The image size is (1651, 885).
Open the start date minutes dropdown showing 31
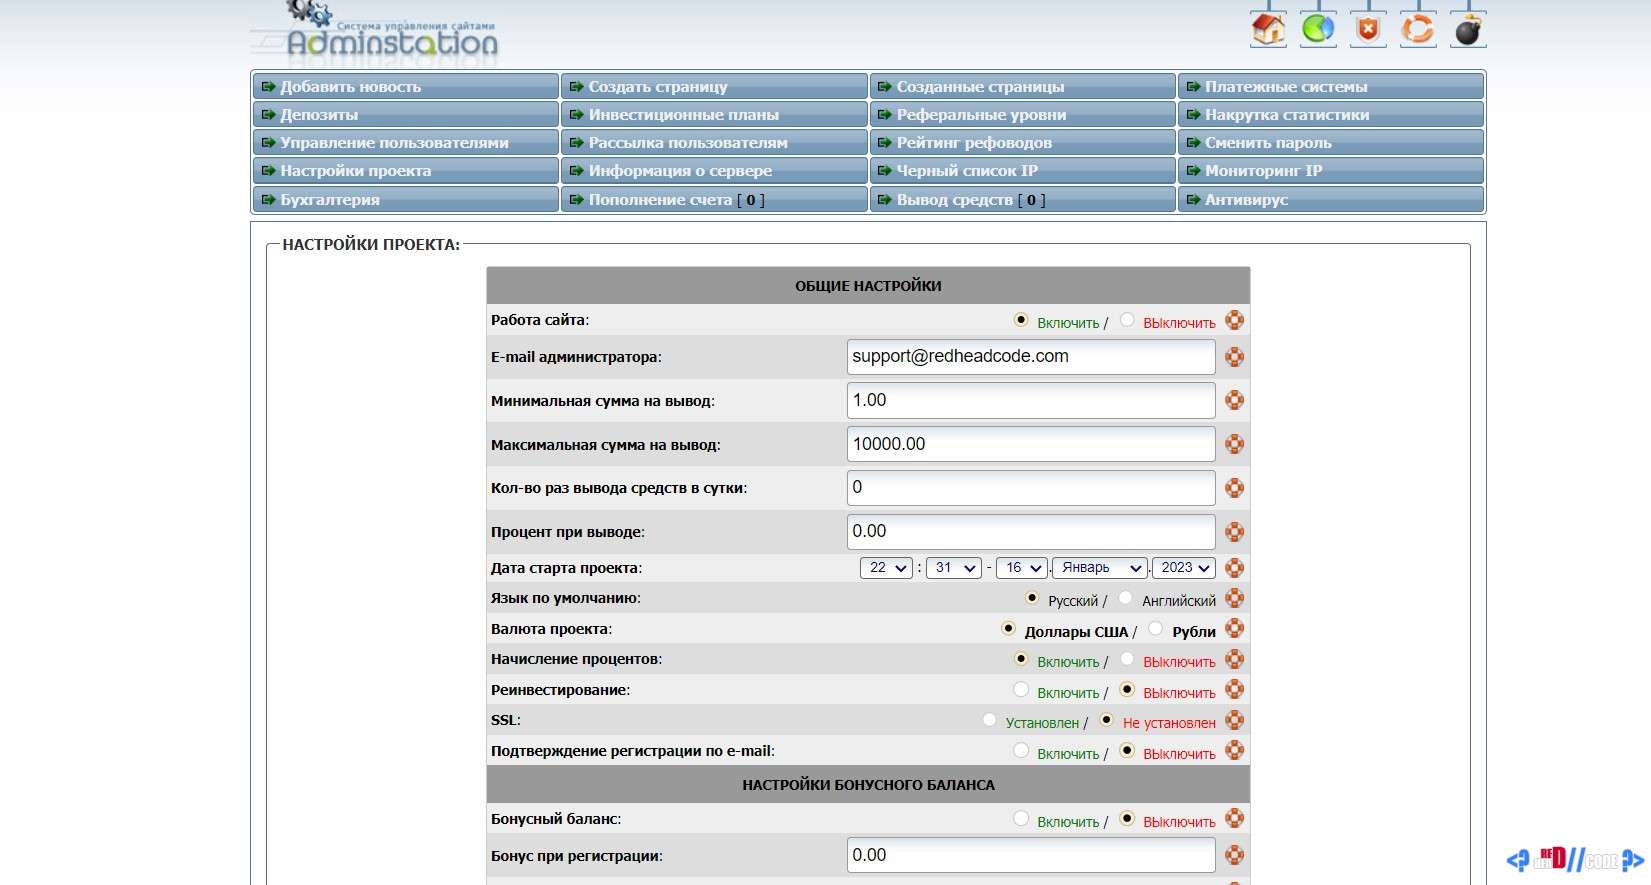(954, 568)
